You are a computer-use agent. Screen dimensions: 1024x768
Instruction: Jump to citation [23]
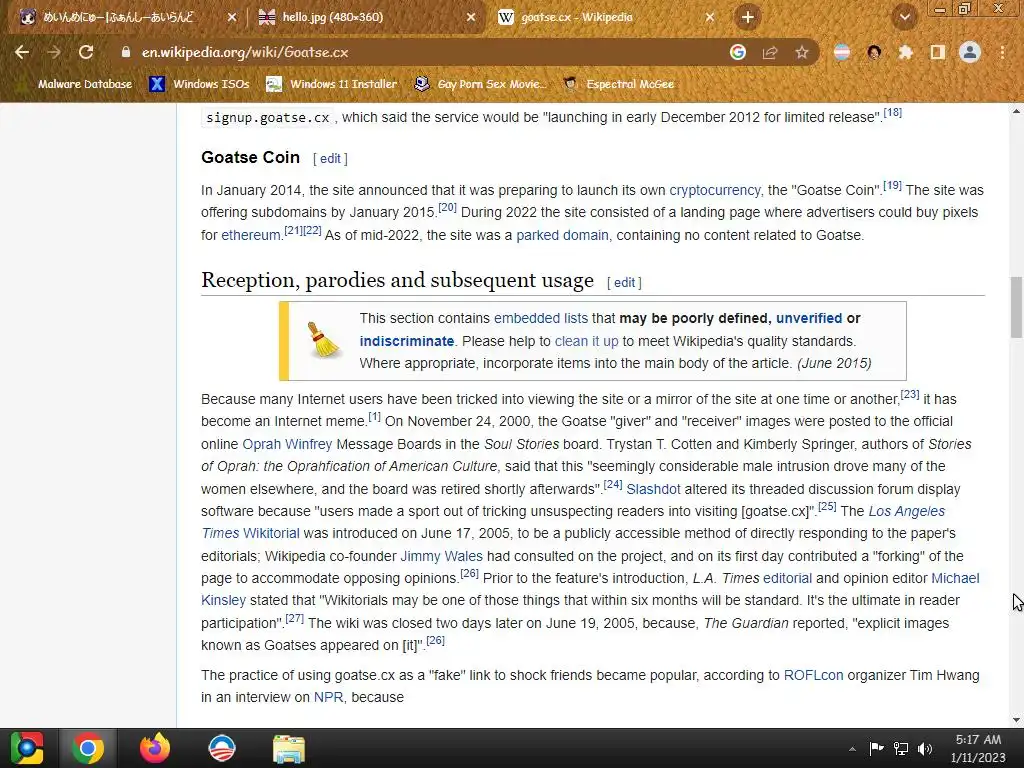coord(910,394)
